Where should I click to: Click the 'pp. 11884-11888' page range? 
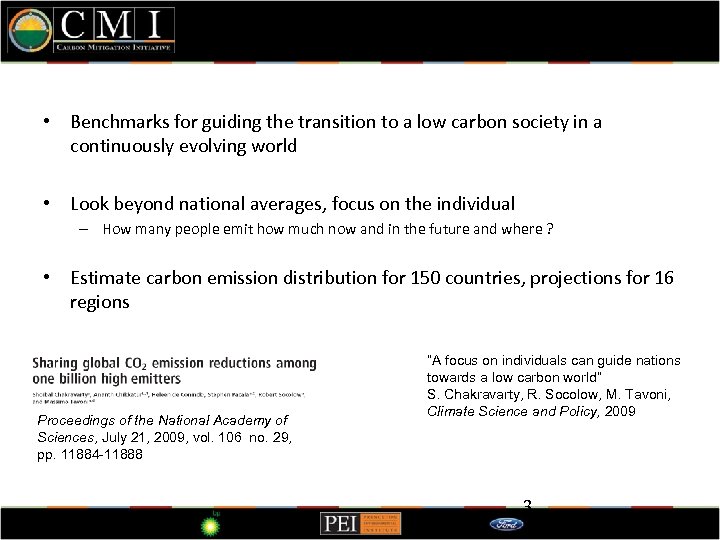pos(90,455)
